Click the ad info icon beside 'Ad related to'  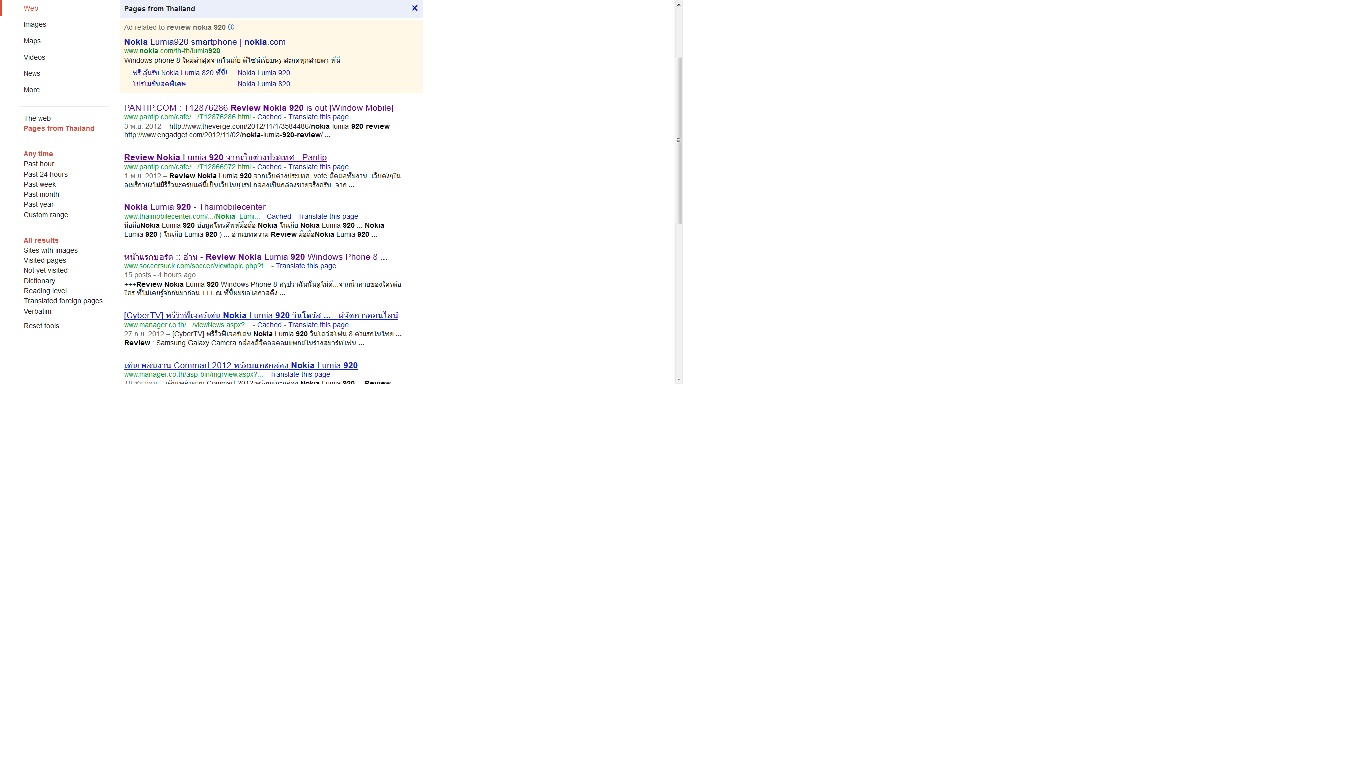point(231,27)
